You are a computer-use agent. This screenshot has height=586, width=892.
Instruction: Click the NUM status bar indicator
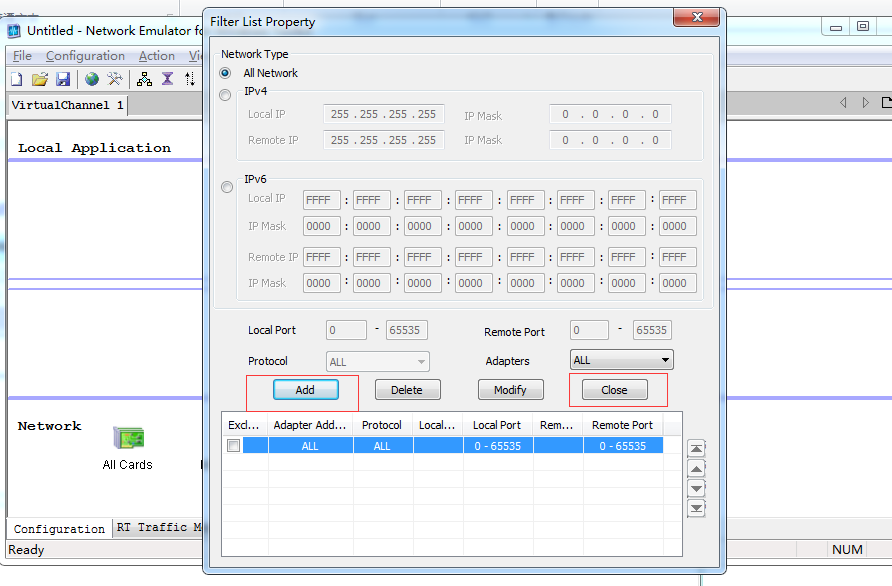847,549
